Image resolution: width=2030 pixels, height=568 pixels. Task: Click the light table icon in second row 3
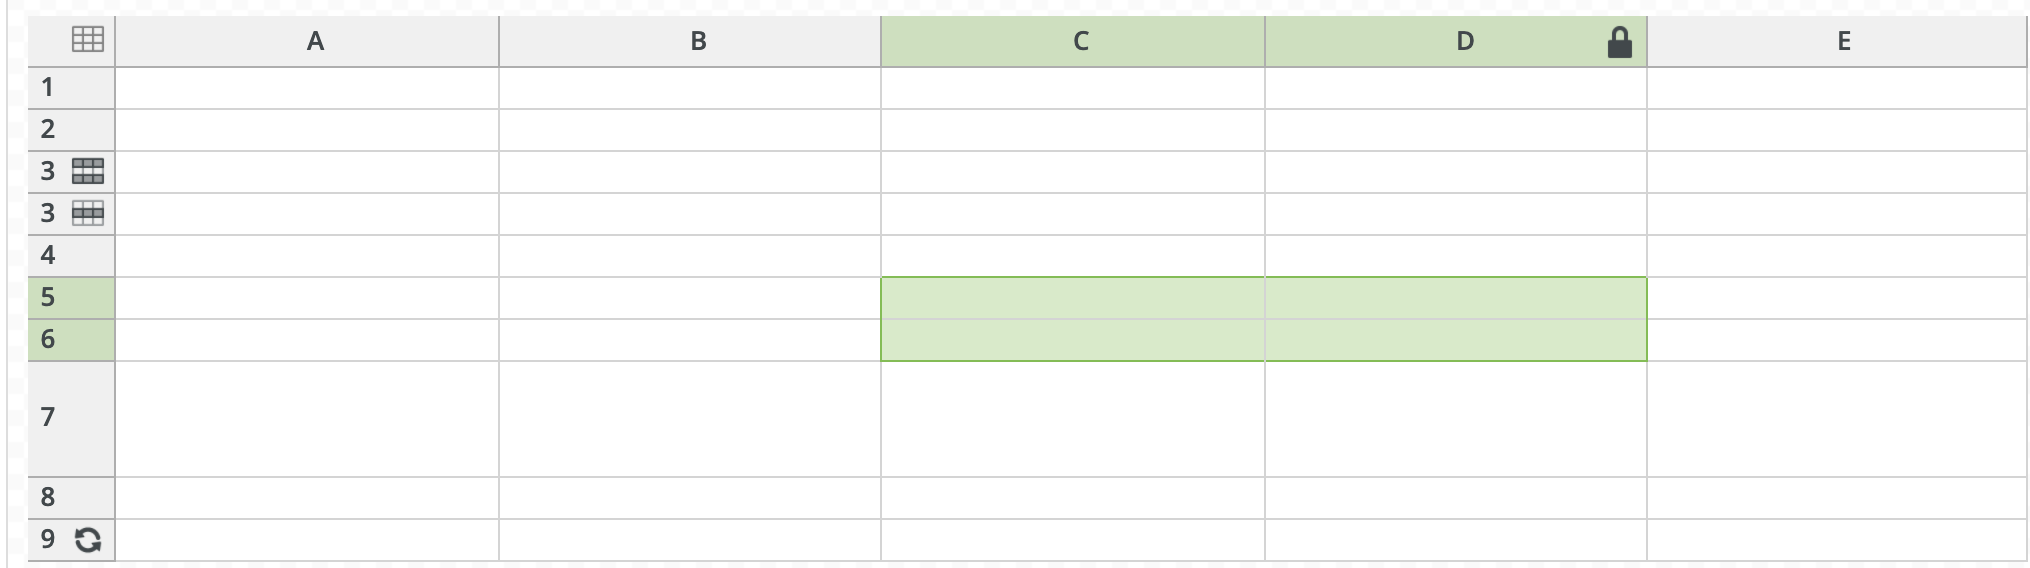(88, 213)
